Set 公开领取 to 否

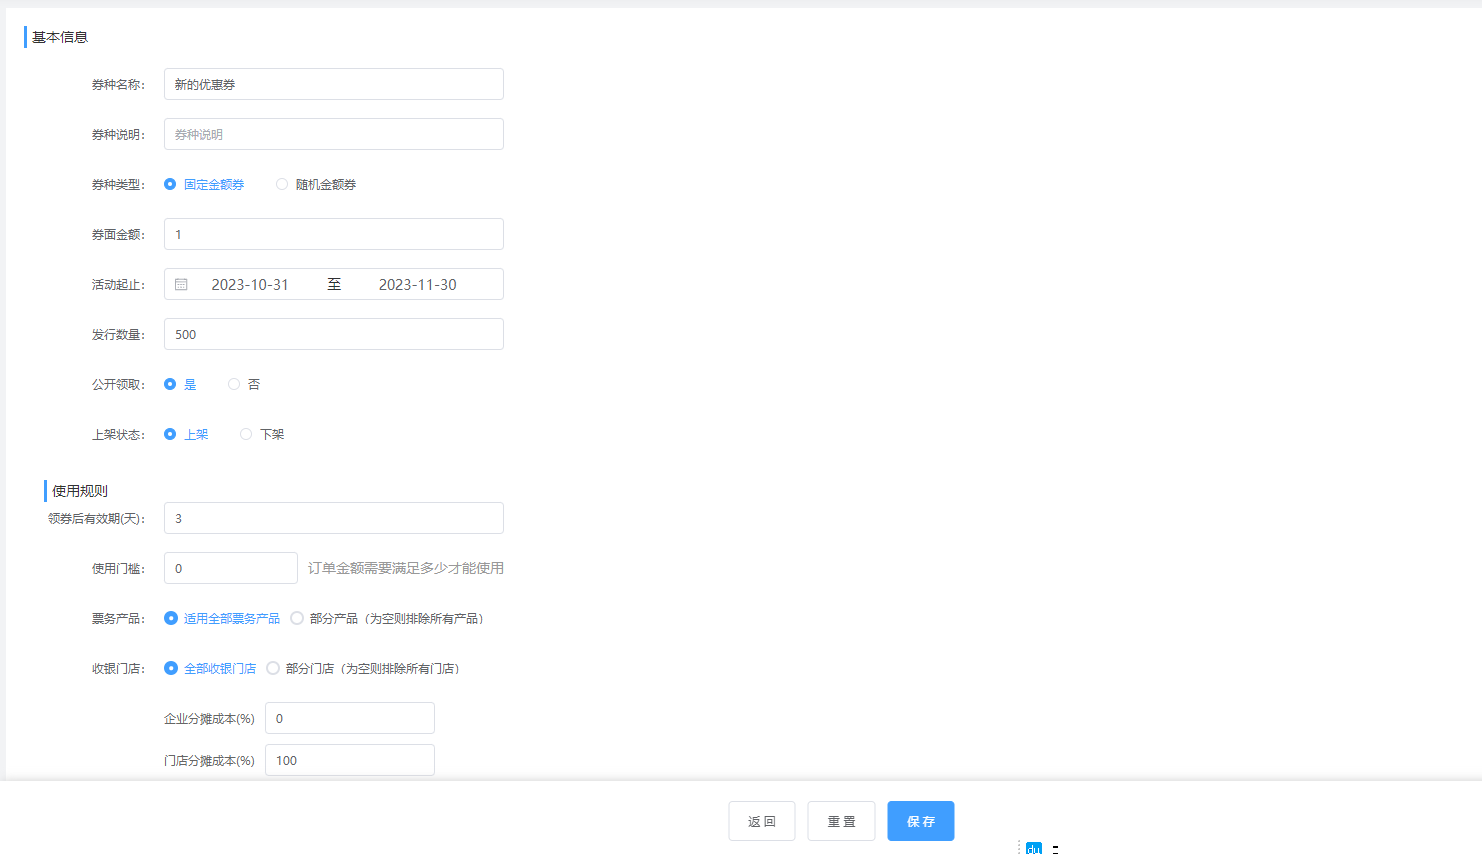point(234,384)
